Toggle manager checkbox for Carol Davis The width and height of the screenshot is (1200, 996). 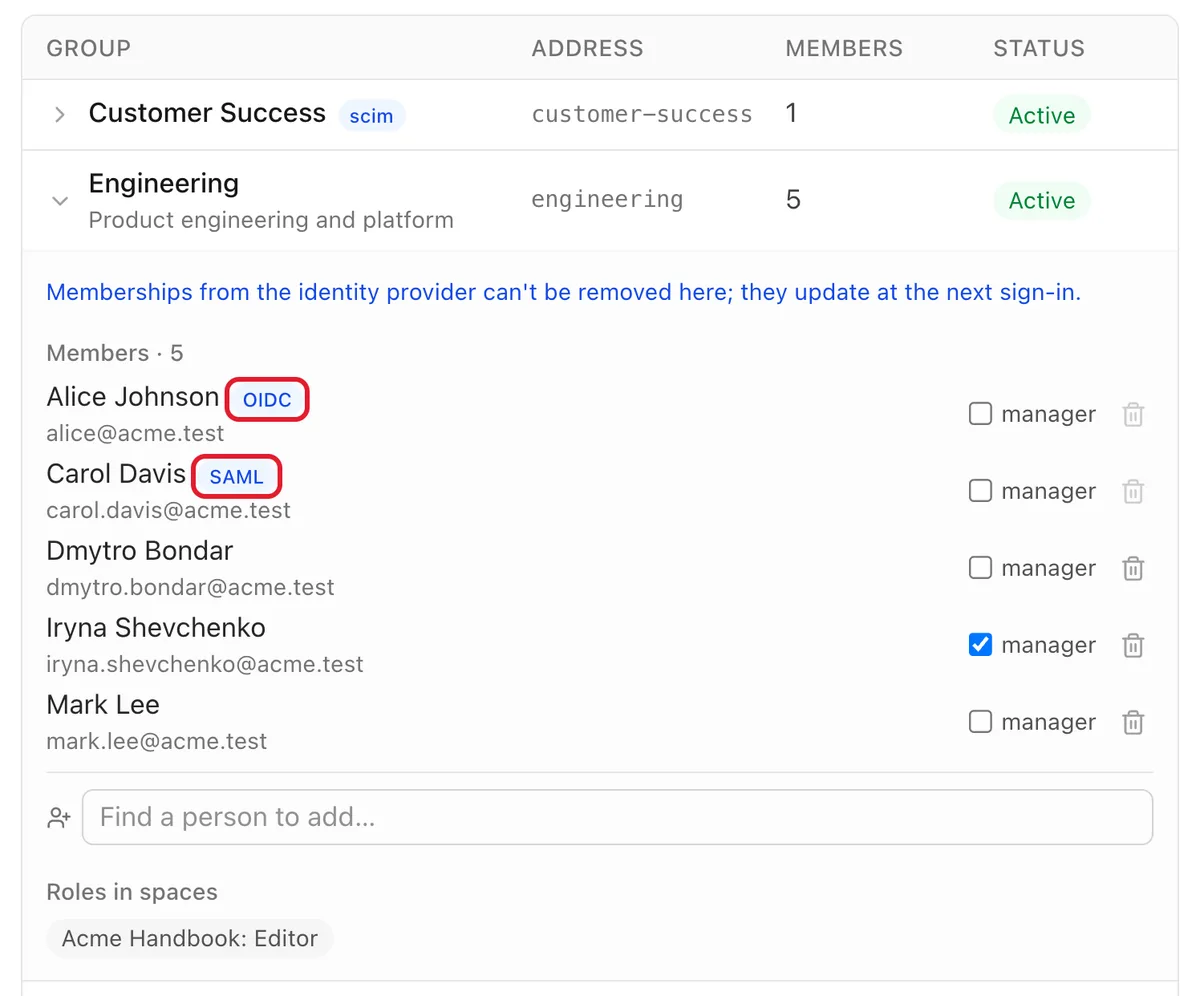click(980, 490)
